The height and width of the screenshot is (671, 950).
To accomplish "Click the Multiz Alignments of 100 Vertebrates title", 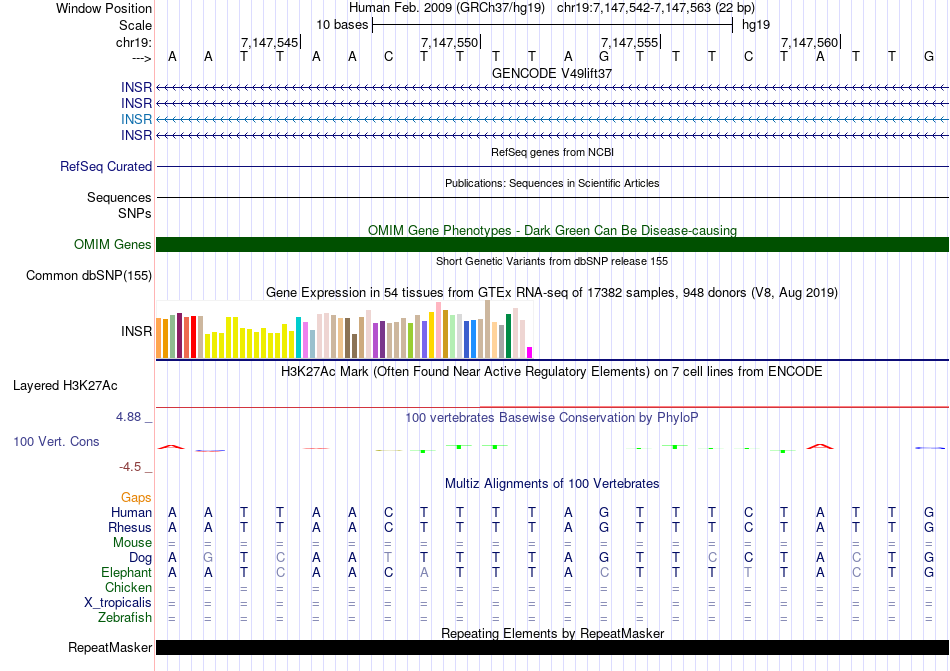I will [x=552, y=484].
